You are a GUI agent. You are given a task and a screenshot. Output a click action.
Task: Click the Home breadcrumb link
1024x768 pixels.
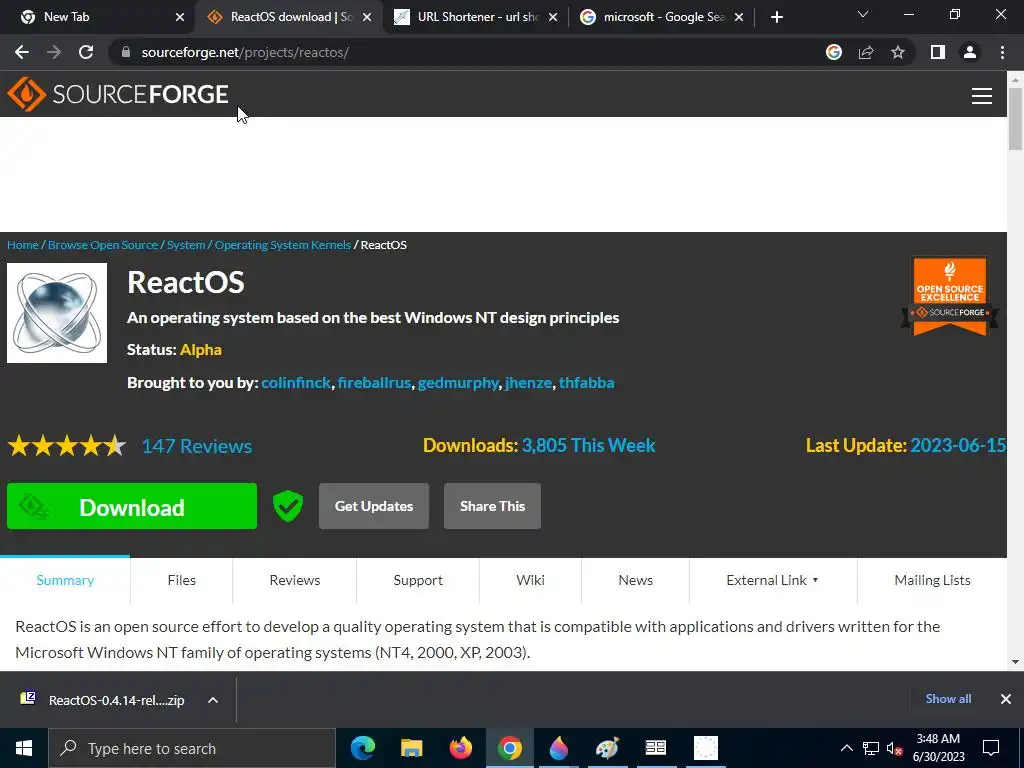click(x=23, y=245)
